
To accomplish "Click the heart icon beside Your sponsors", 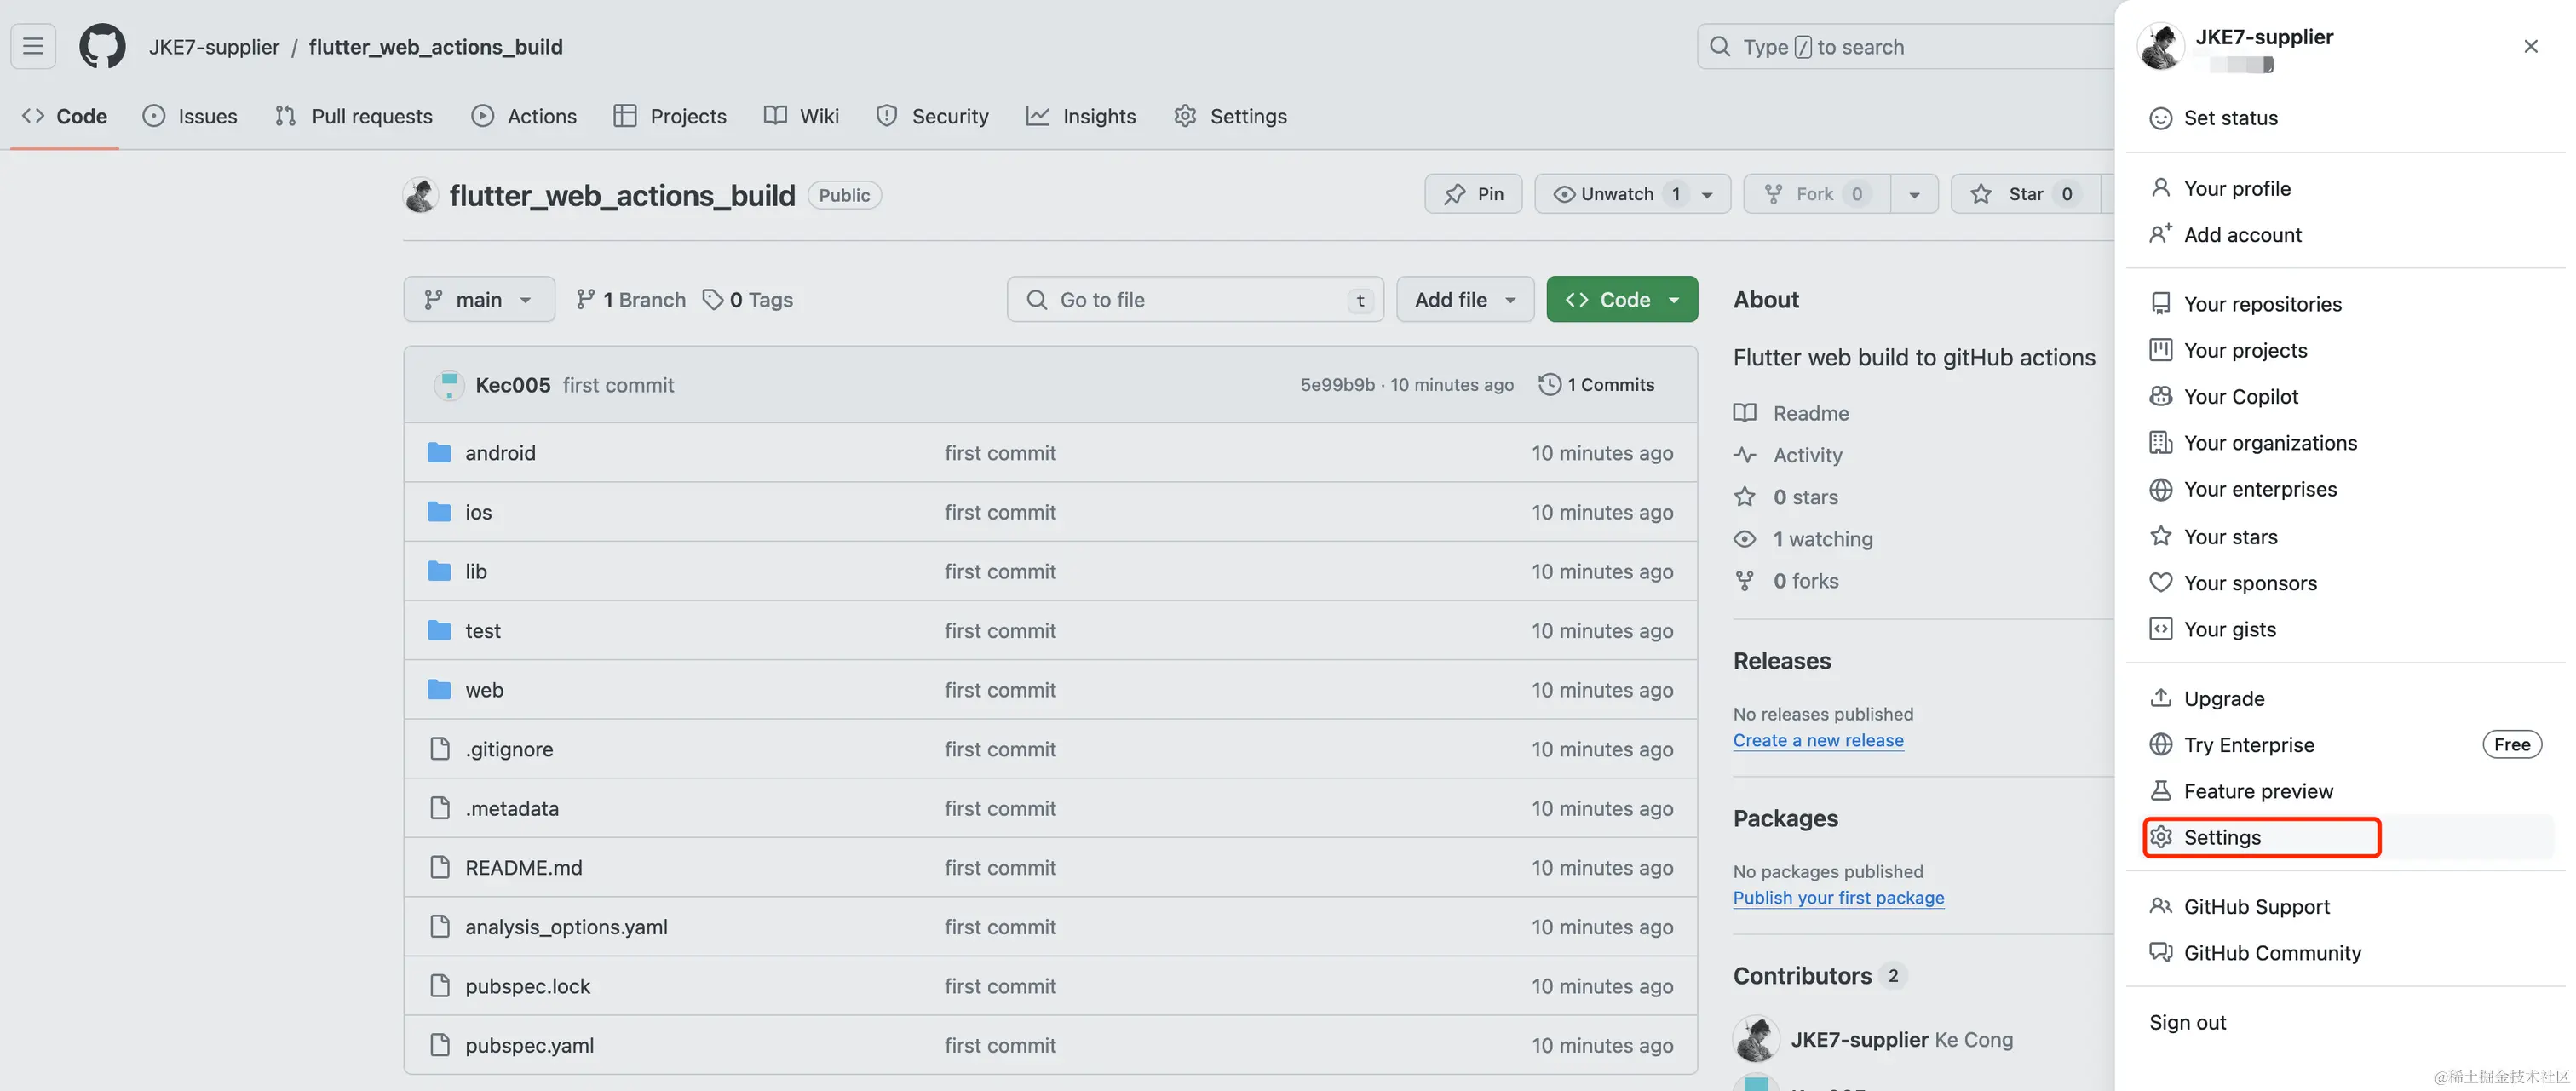I will [2161, 583].
